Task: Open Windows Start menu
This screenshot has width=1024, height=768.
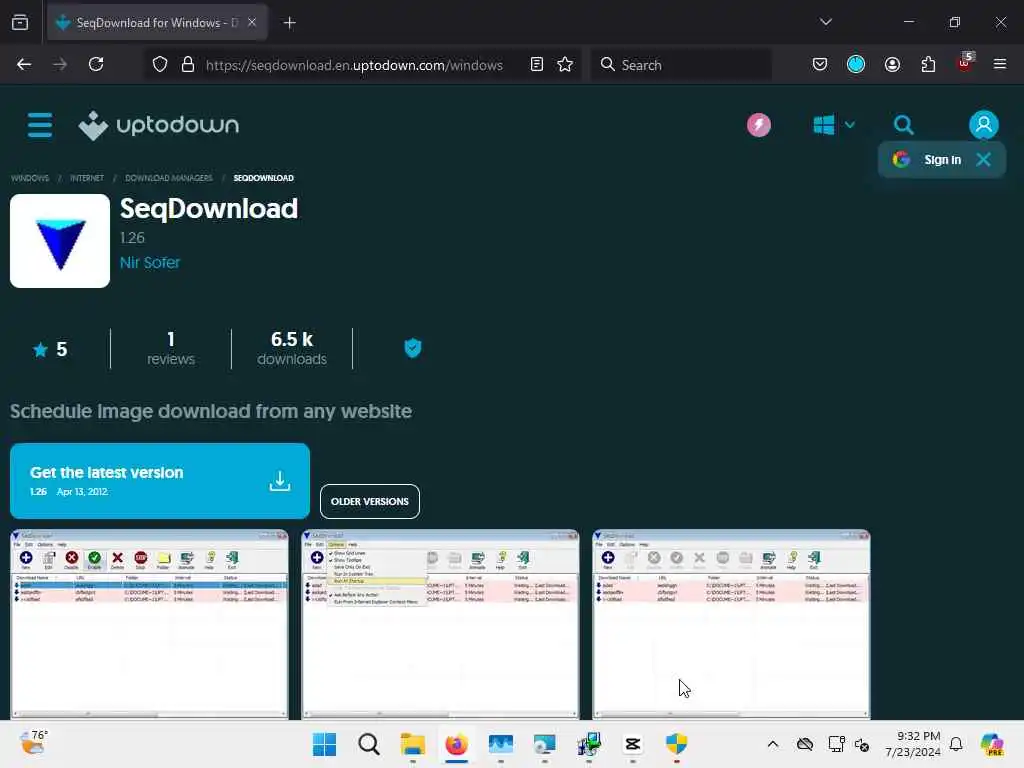Action: (325, 744)
